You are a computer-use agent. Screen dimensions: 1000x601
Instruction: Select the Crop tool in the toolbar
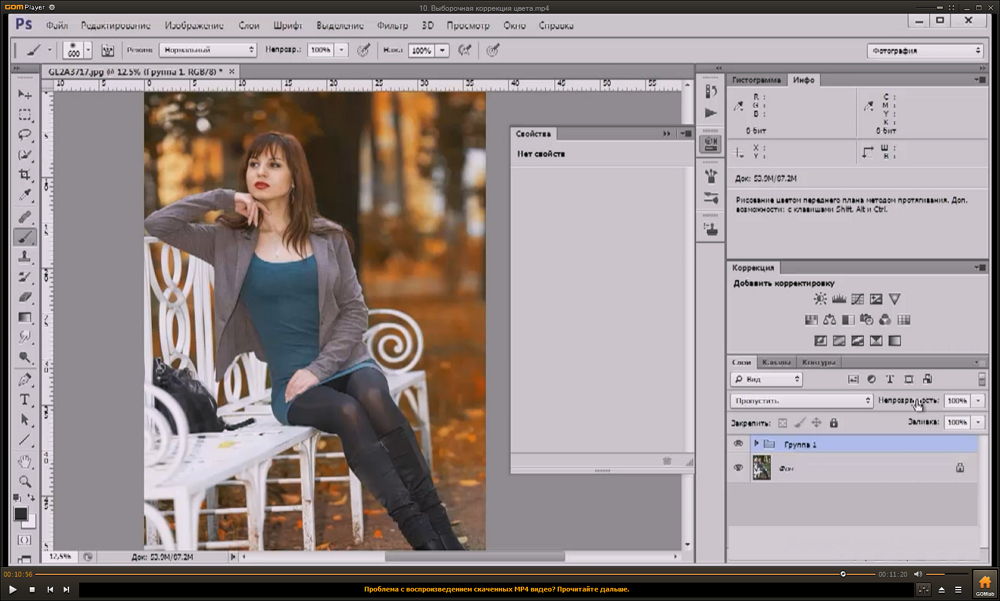point(25,175)
